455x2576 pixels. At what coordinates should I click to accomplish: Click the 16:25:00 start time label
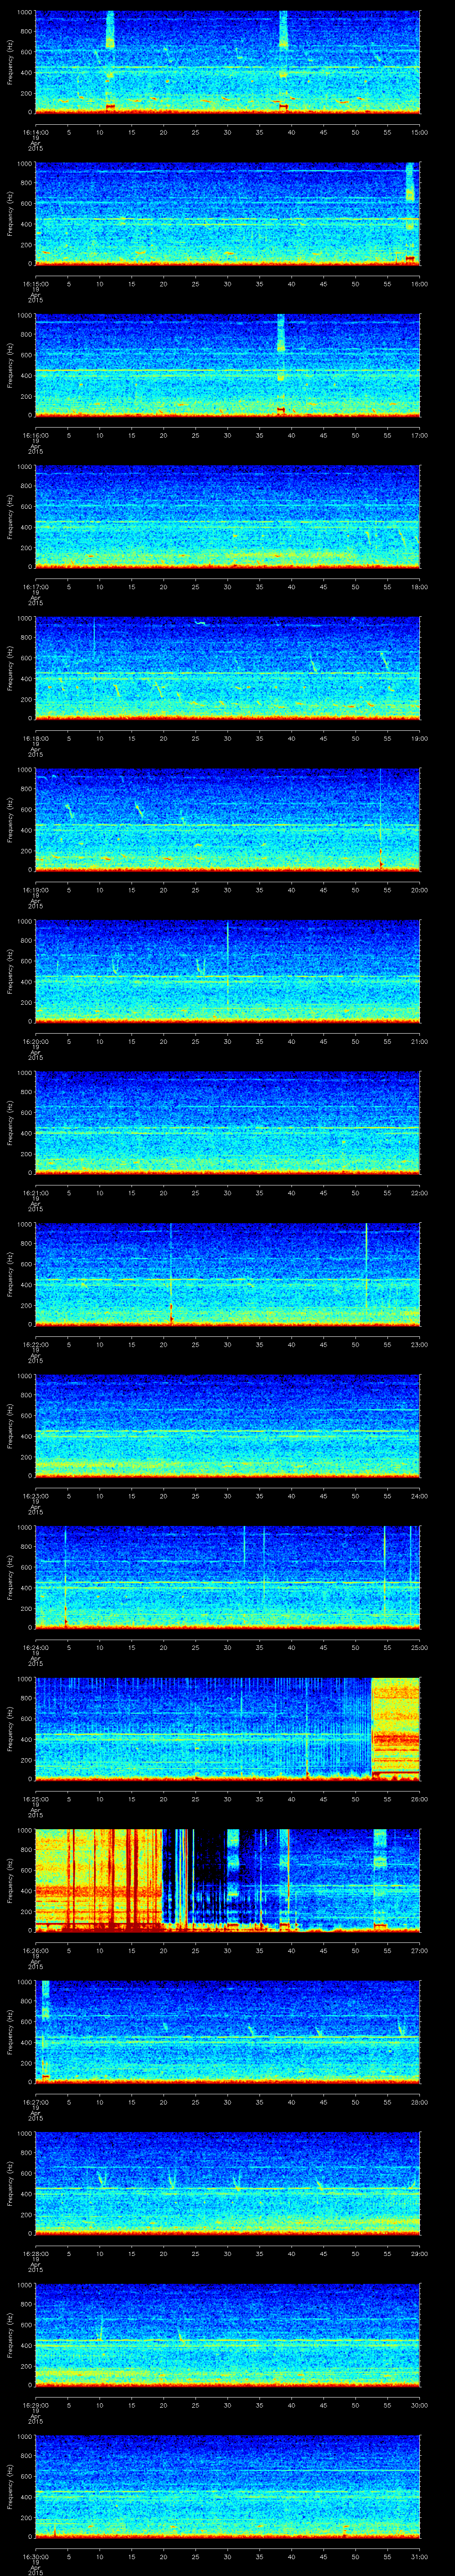(x=35, y=1800)
